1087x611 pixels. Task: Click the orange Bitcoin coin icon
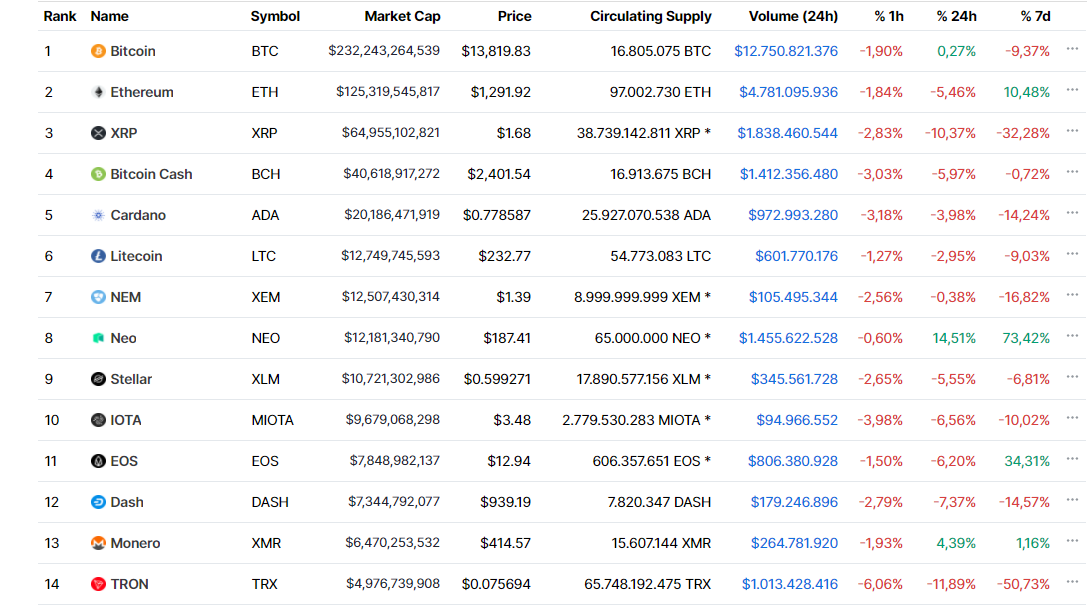click(98, 51)
